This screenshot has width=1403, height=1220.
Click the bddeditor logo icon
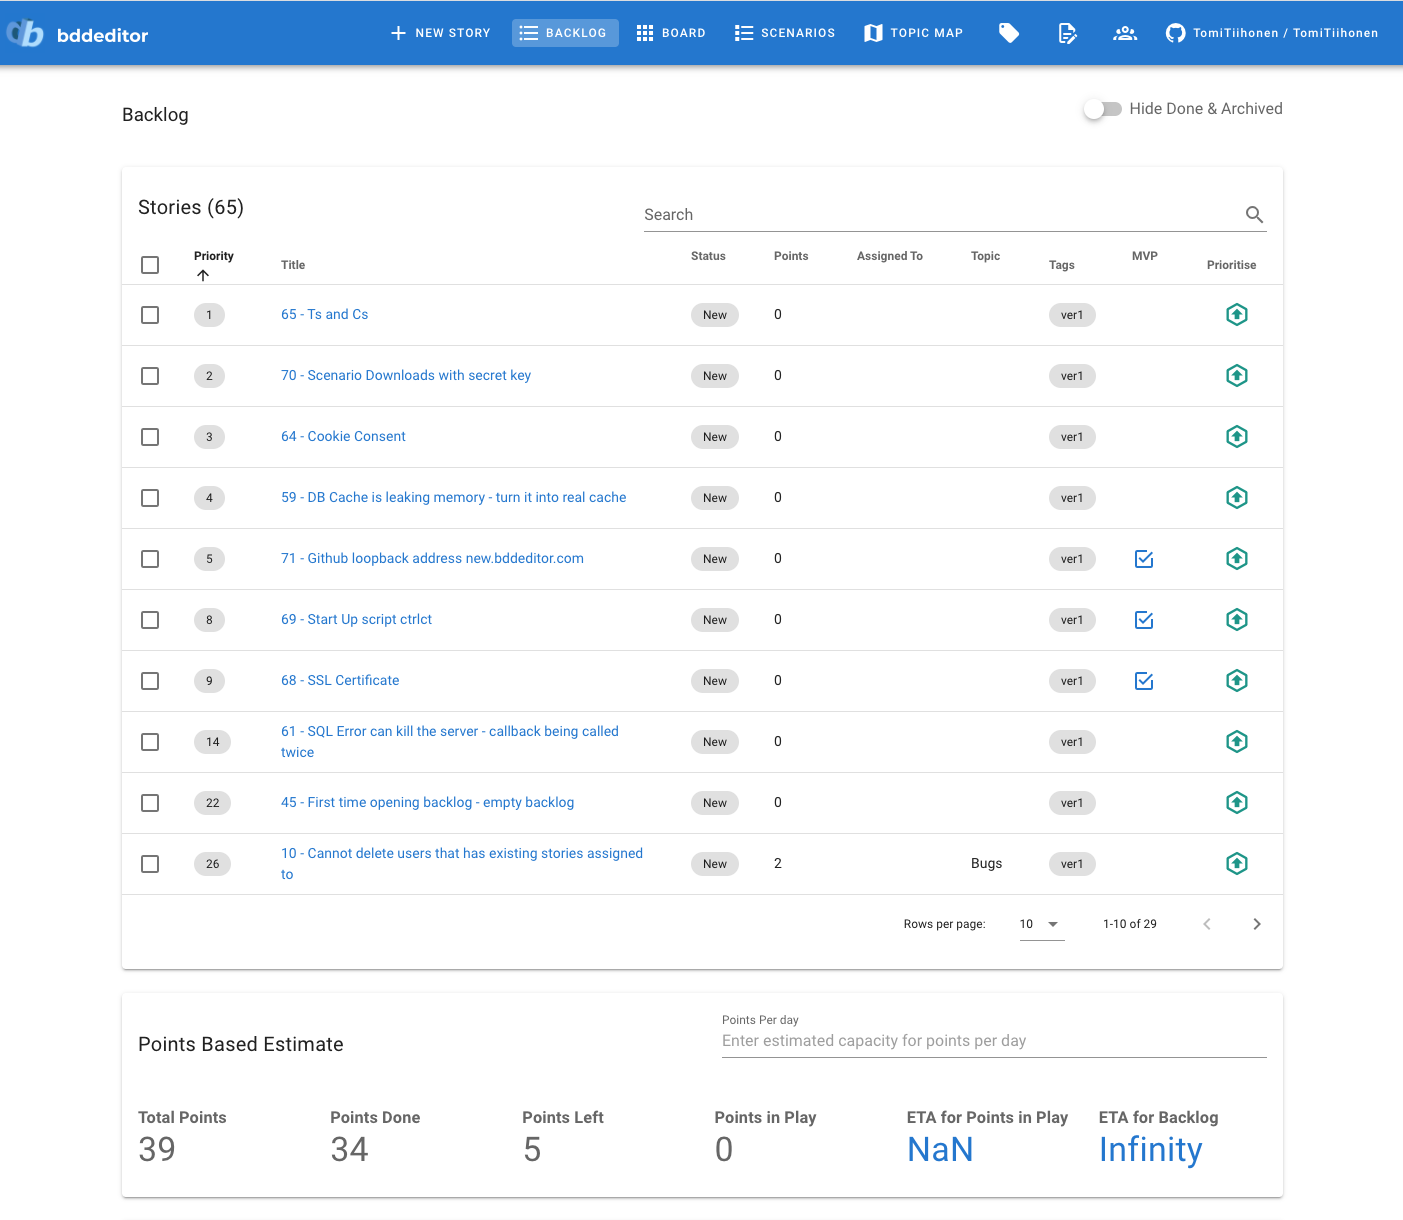(26, 34)
